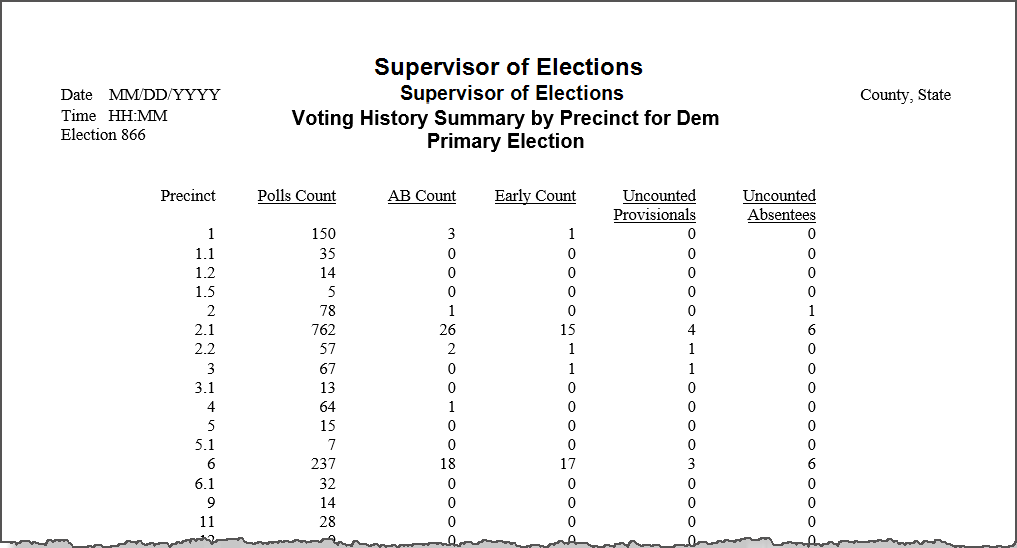Click the Date MM/DD/YYYY field
The image size is (1017, 548).
tap(141, 95)
